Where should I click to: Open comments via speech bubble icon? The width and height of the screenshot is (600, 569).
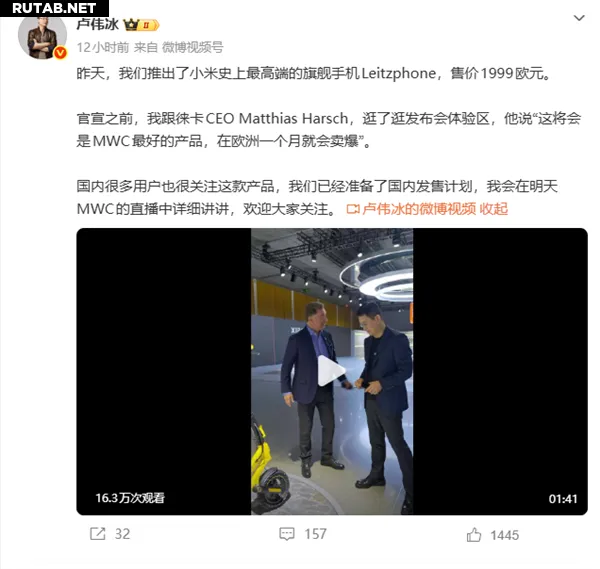pos(287,534)
